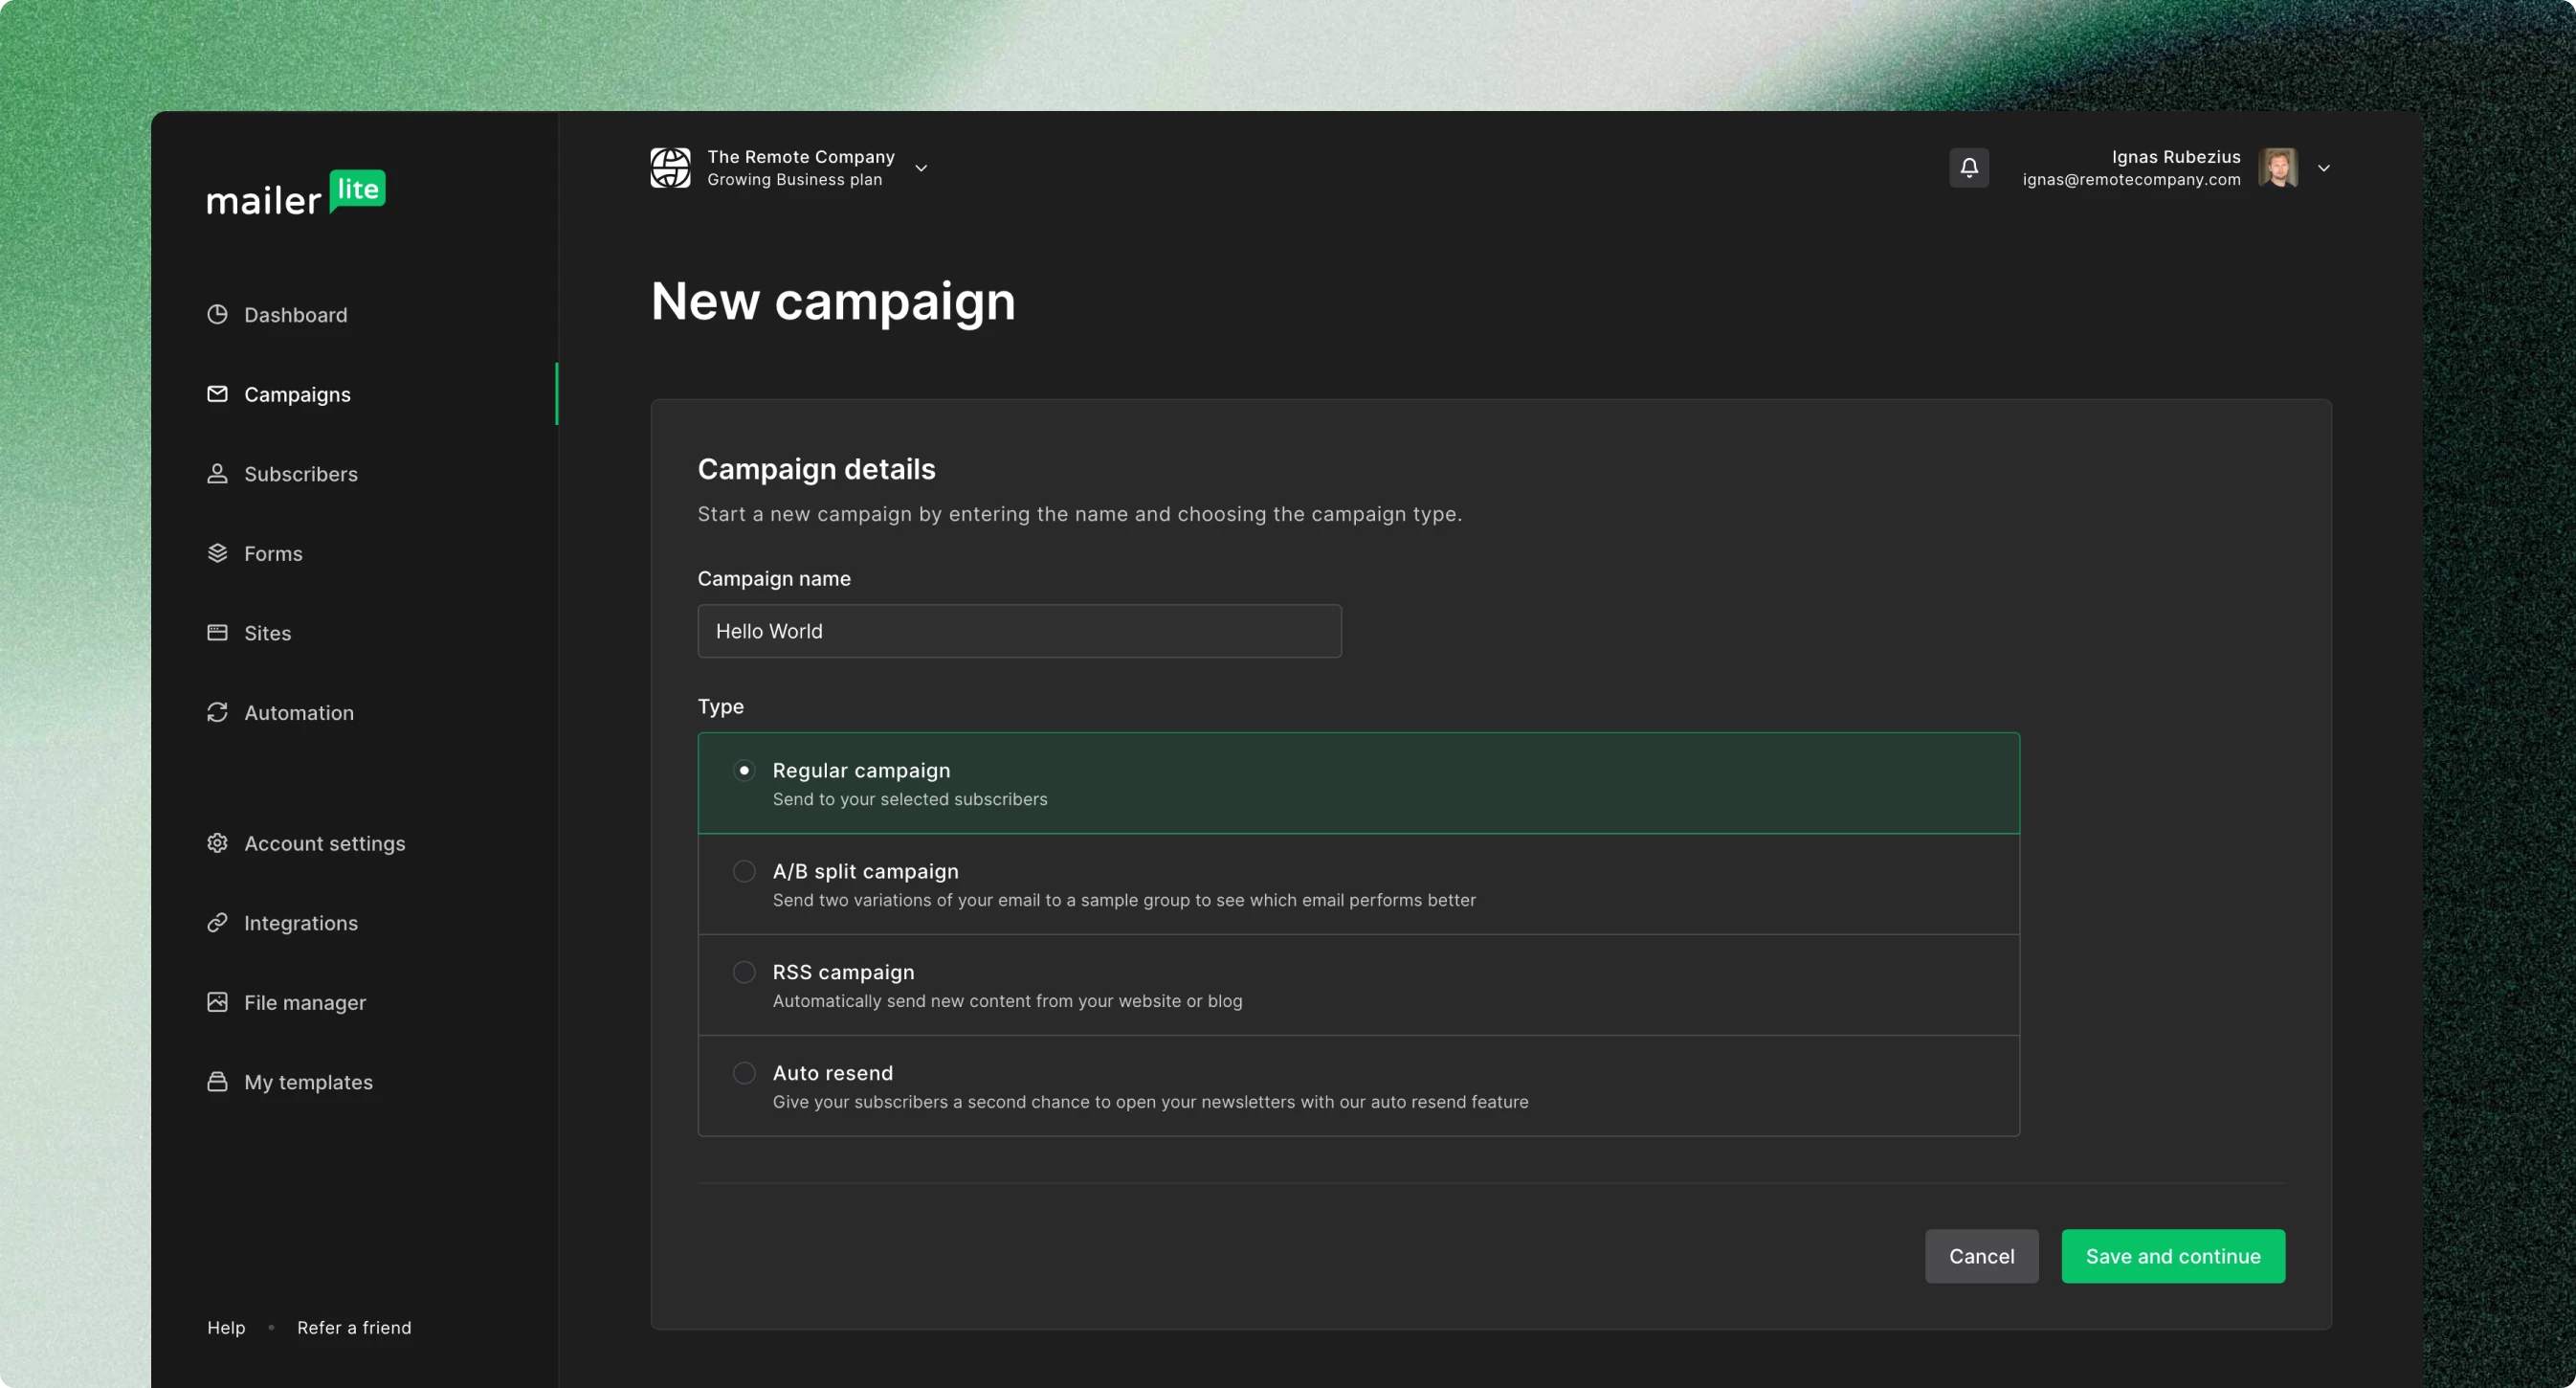Click the Dashboard clock icon in sidebar
Screen dimensions: 2576x1388
pyautogui.click(x=217, y=315)
